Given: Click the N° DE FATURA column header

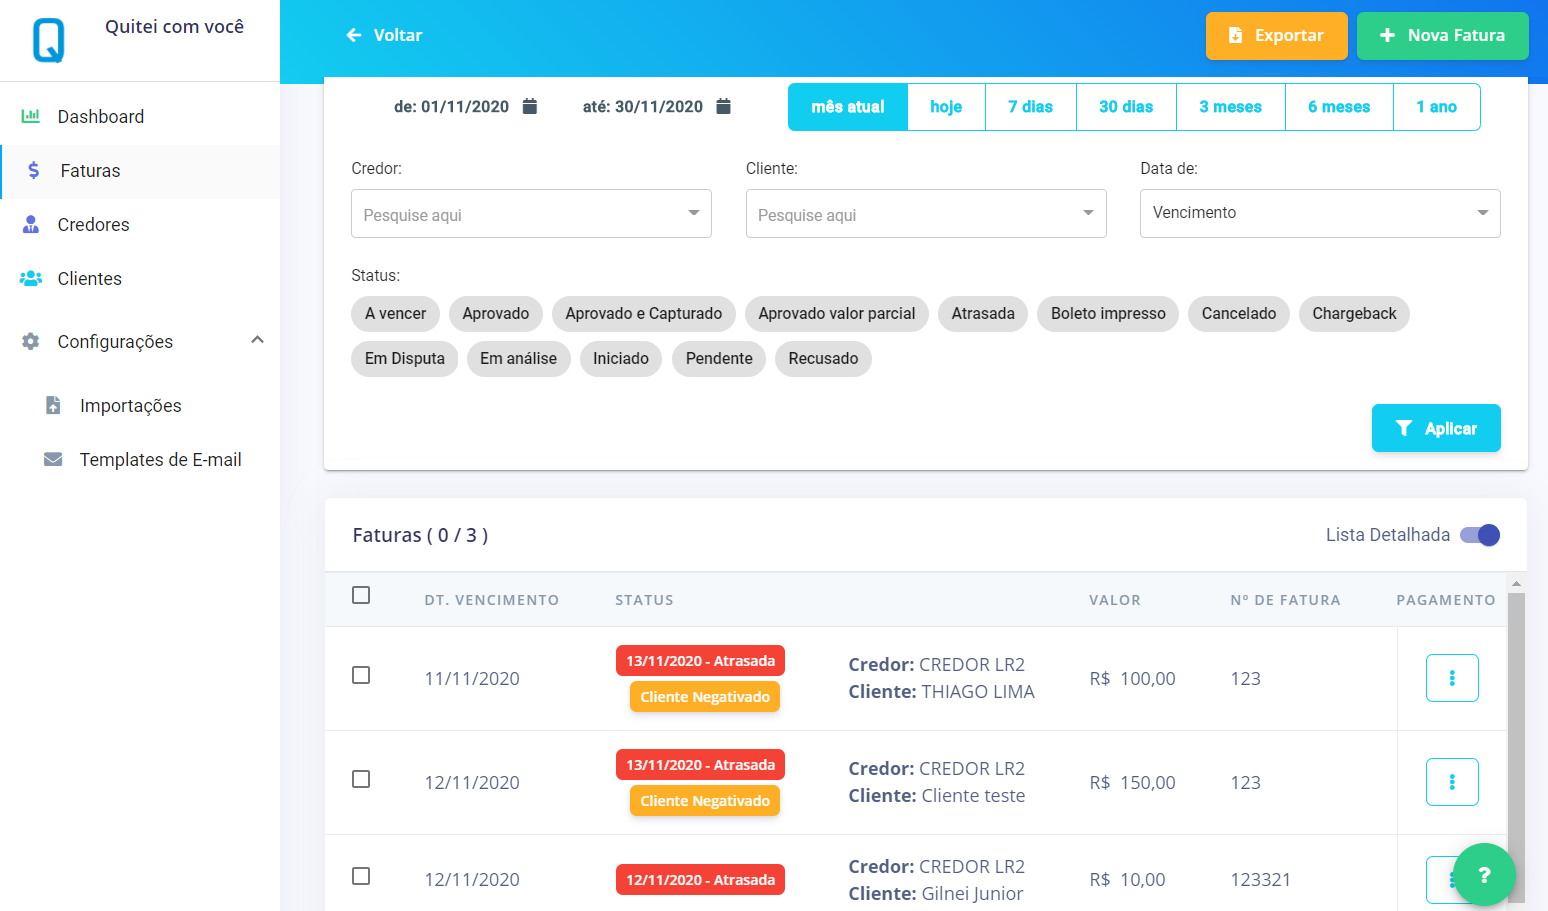Looking at the screenshot, I should pos(1285,600).
